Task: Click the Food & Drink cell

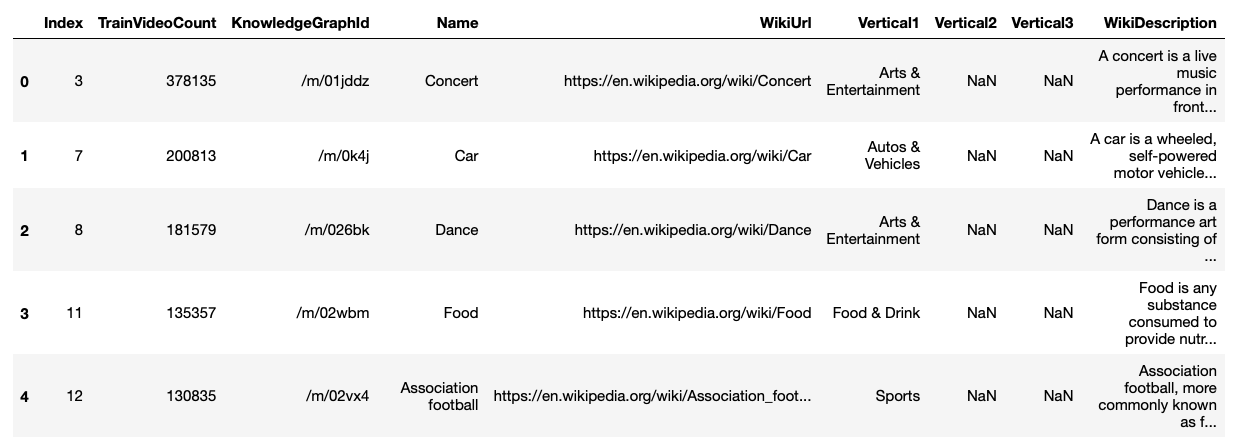Action: (877, 313)
